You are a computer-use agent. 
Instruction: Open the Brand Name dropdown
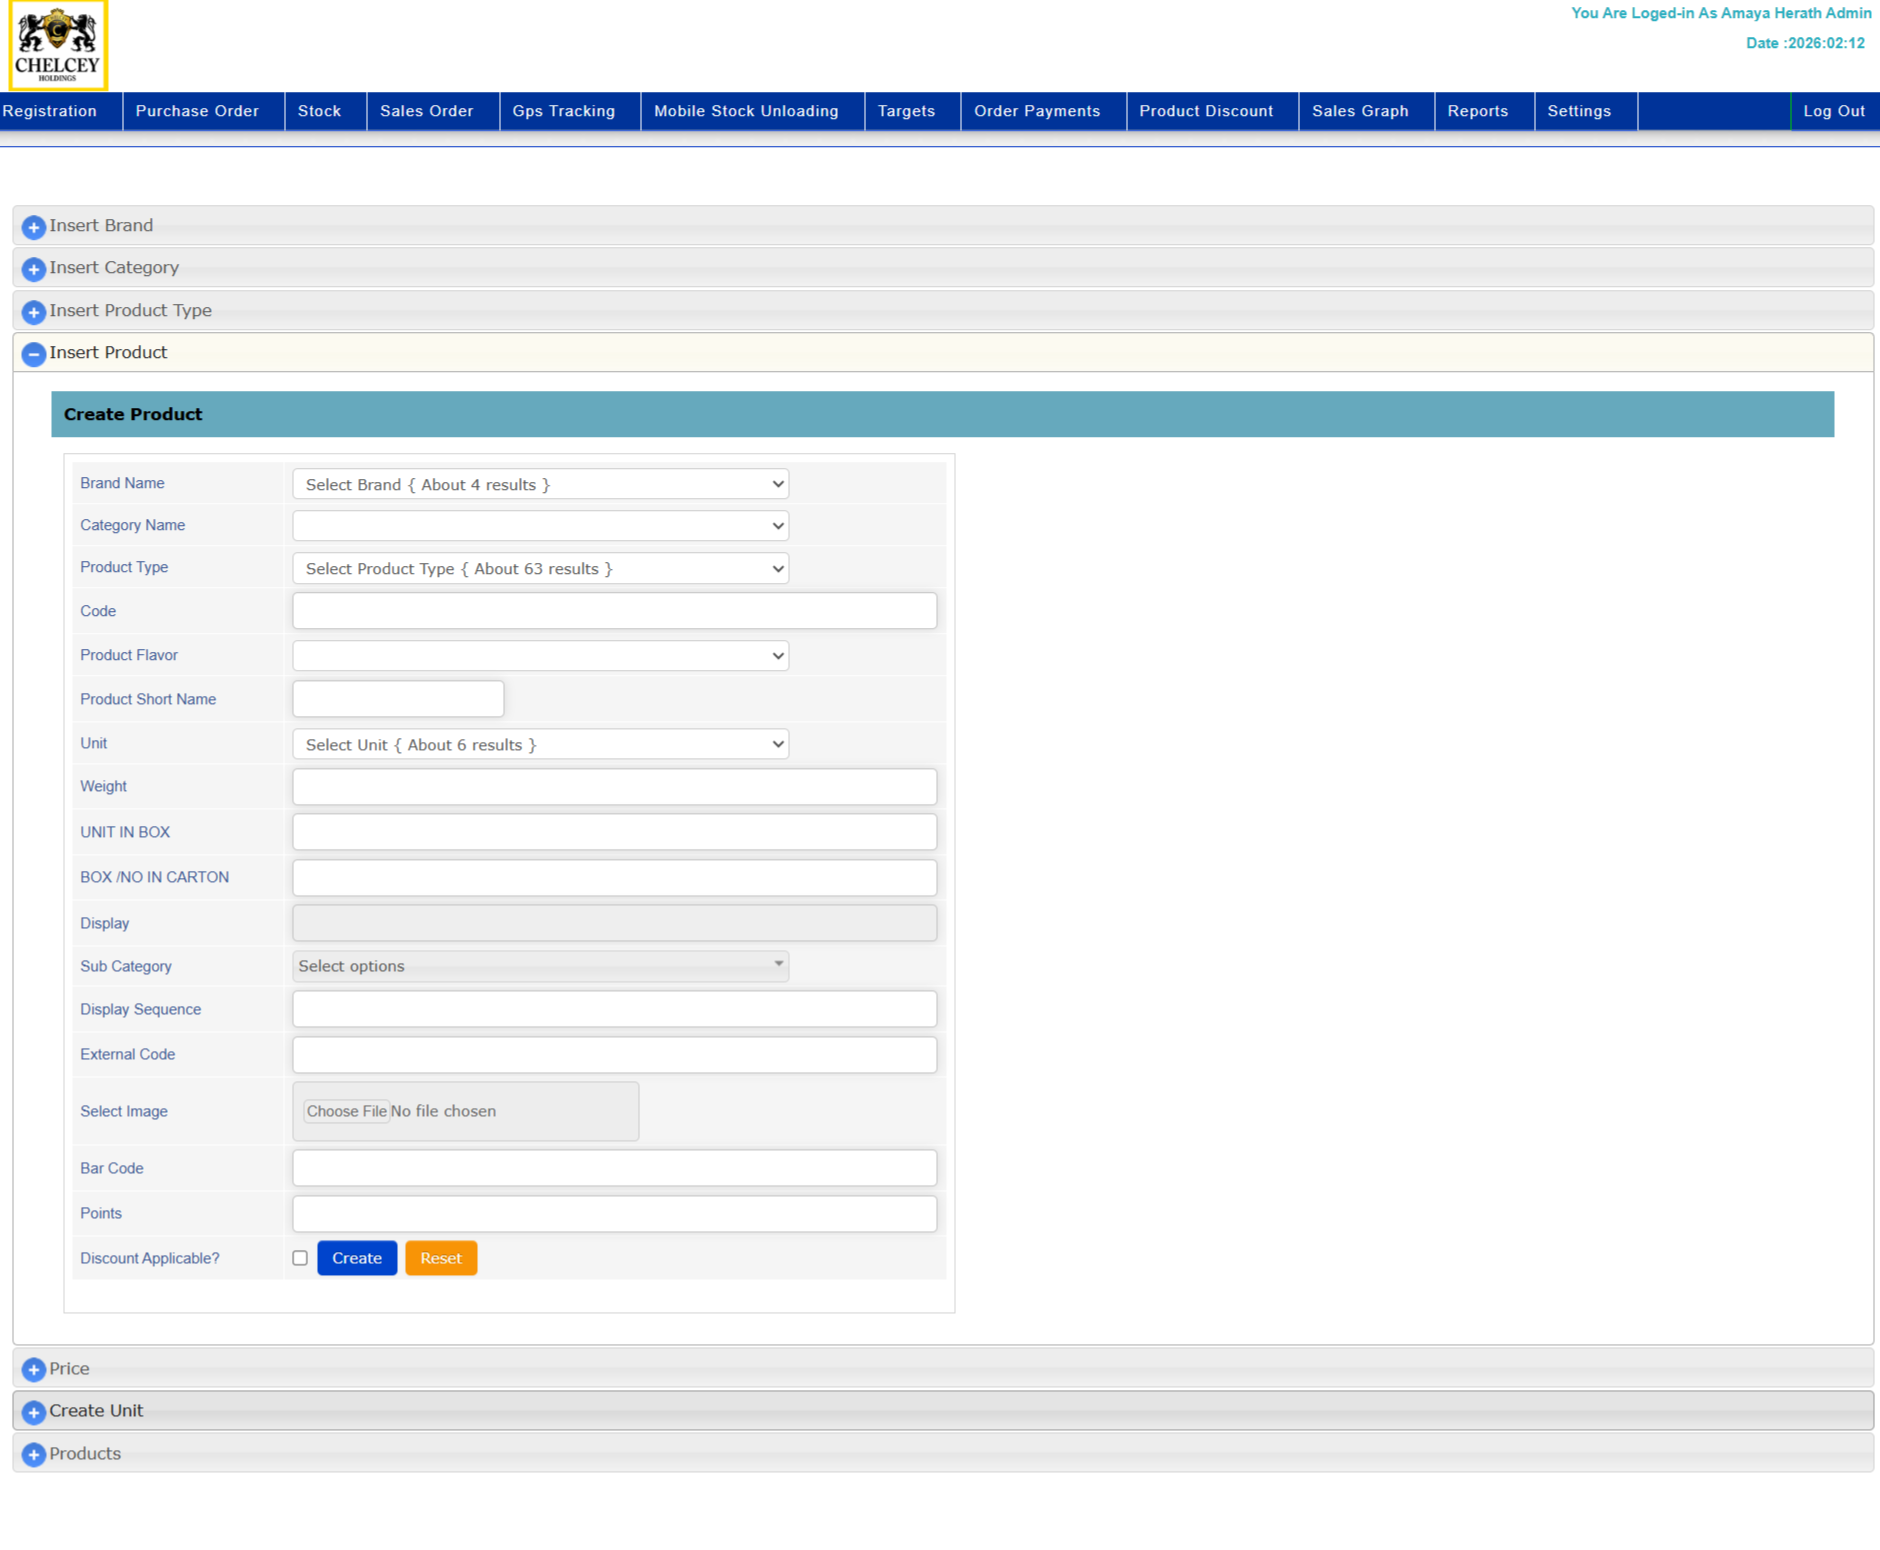[x=540, y=484]
